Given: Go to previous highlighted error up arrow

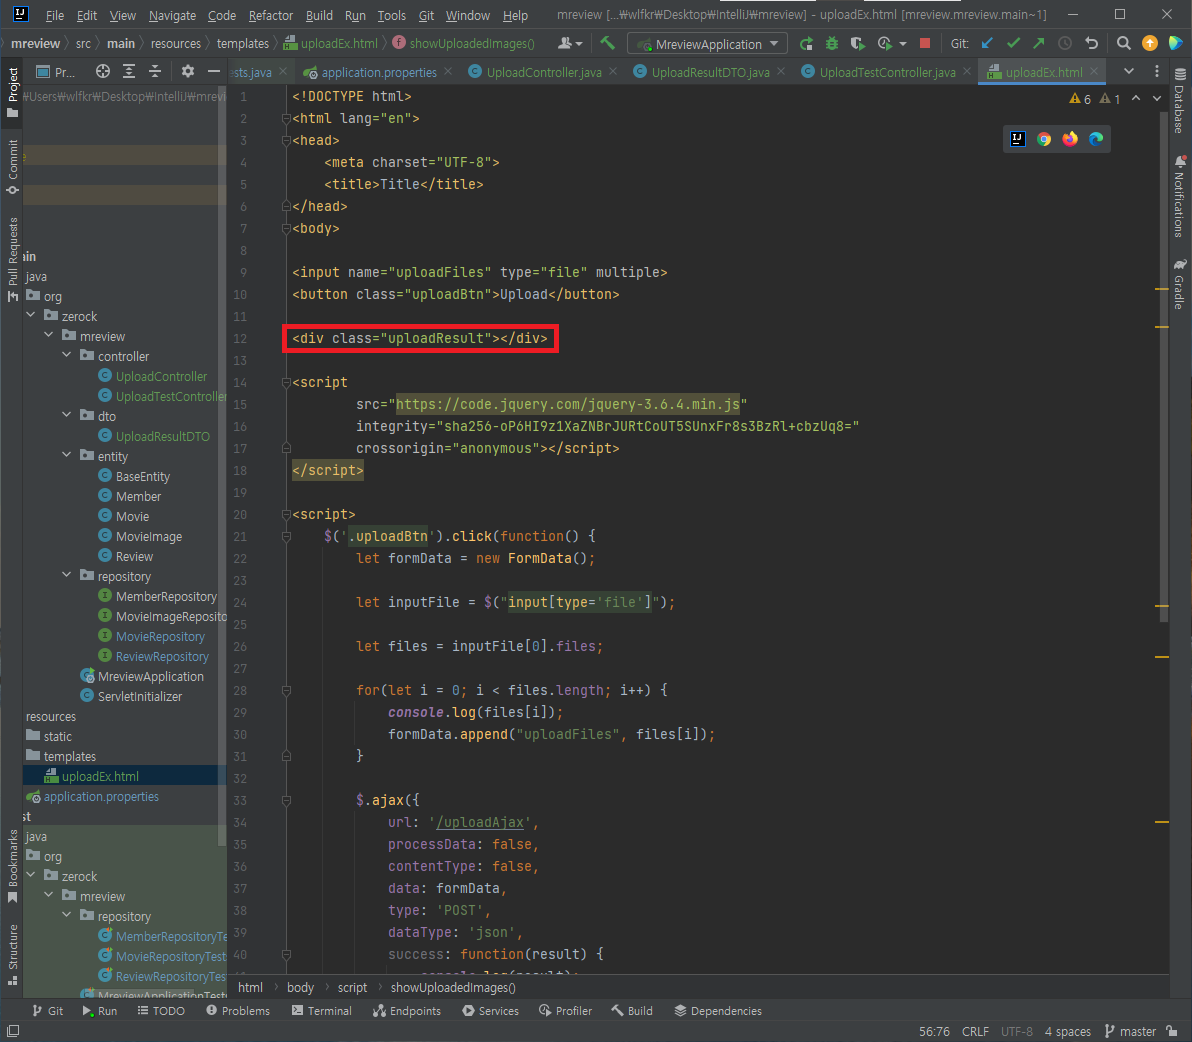Looking at the screenshot, I should click(x=1136, y=99).
